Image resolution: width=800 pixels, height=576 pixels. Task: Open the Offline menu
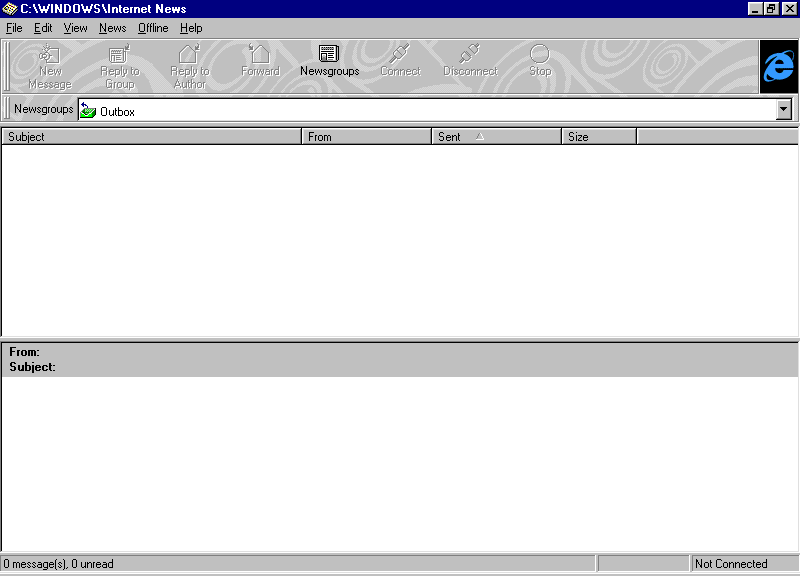(153, 28)
